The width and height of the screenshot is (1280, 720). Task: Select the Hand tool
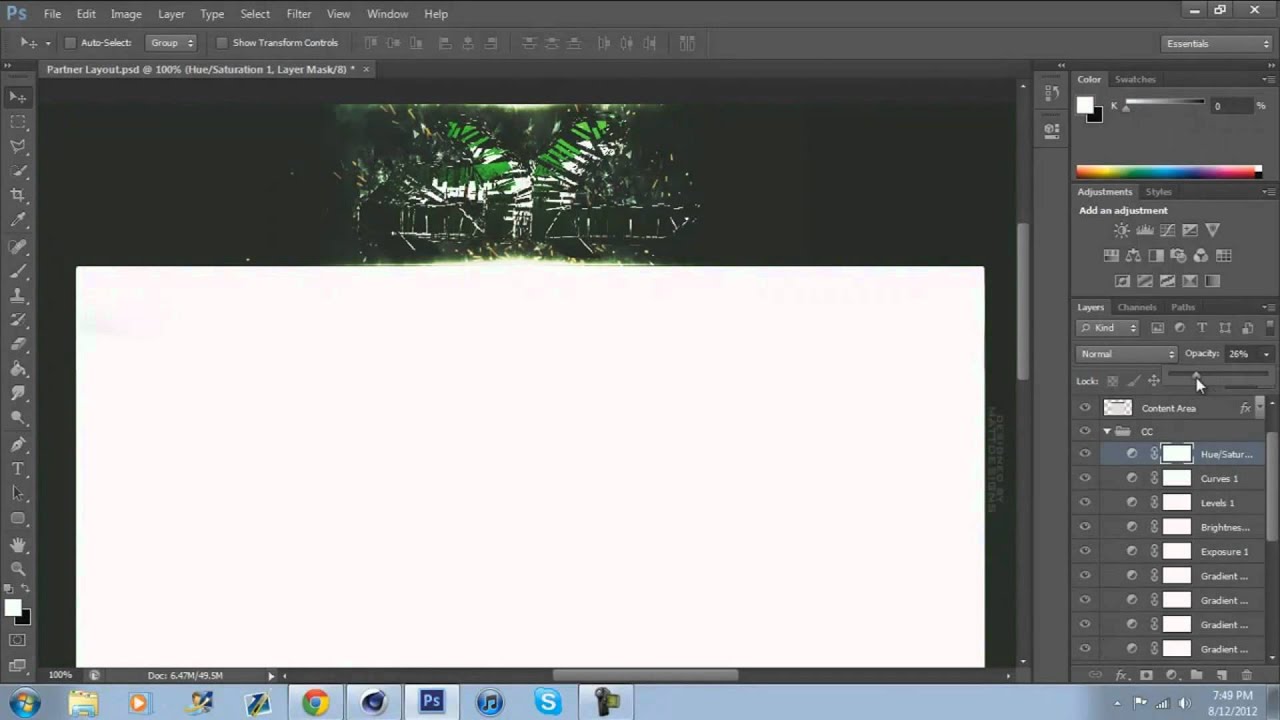point(18,545)
